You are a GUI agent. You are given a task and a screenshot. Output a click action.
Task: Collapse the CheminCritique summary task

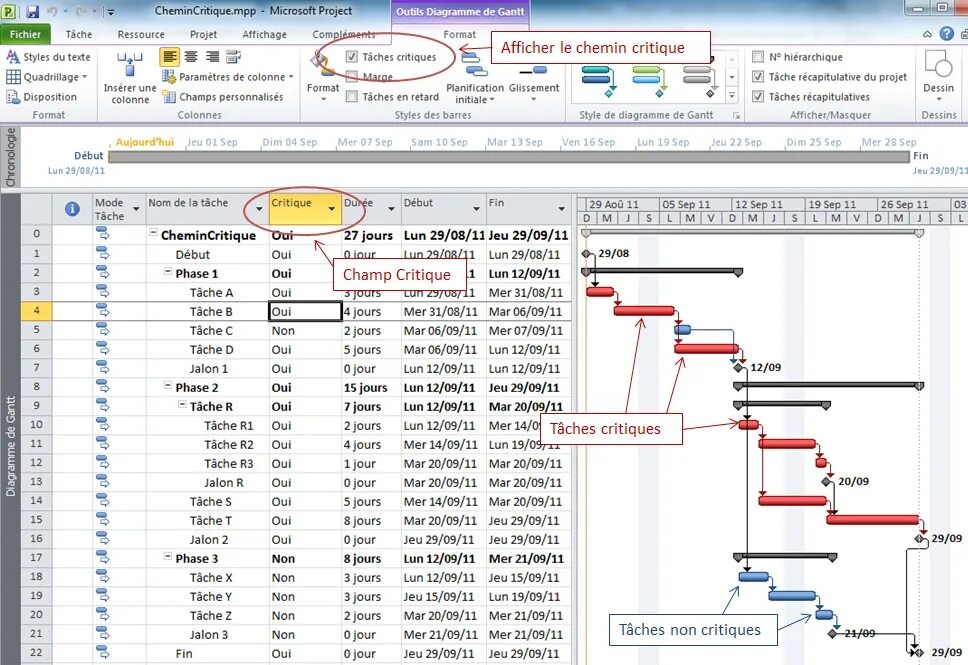point(153,232)
